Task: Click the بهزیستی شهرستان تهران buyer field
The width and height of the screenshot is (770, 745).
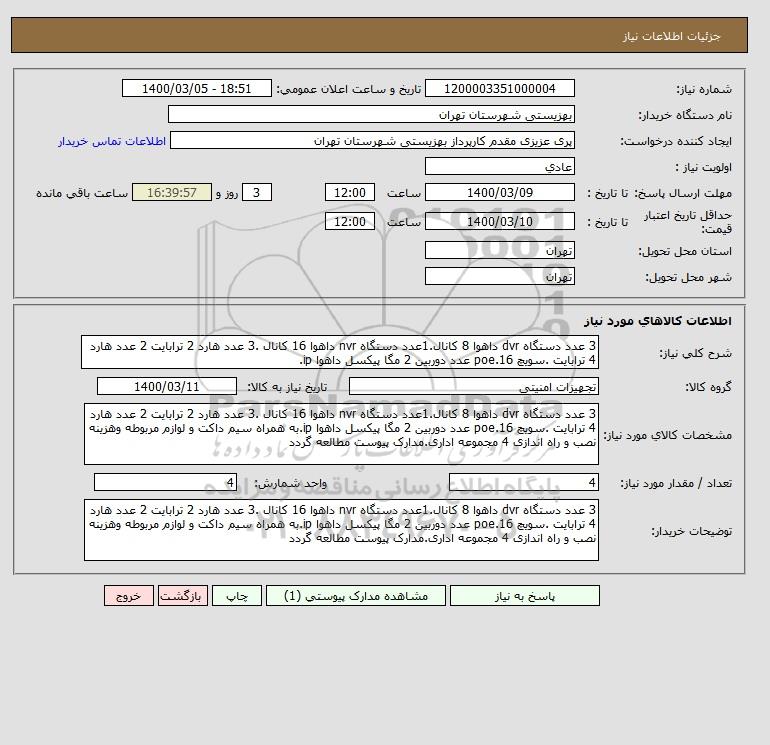Action: [371, 114]
